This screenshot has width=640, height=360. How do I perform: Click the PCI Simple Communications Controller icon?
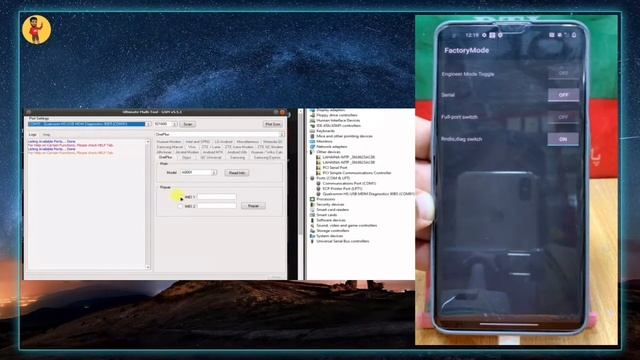pyautogui.click(x=318, y=173)
